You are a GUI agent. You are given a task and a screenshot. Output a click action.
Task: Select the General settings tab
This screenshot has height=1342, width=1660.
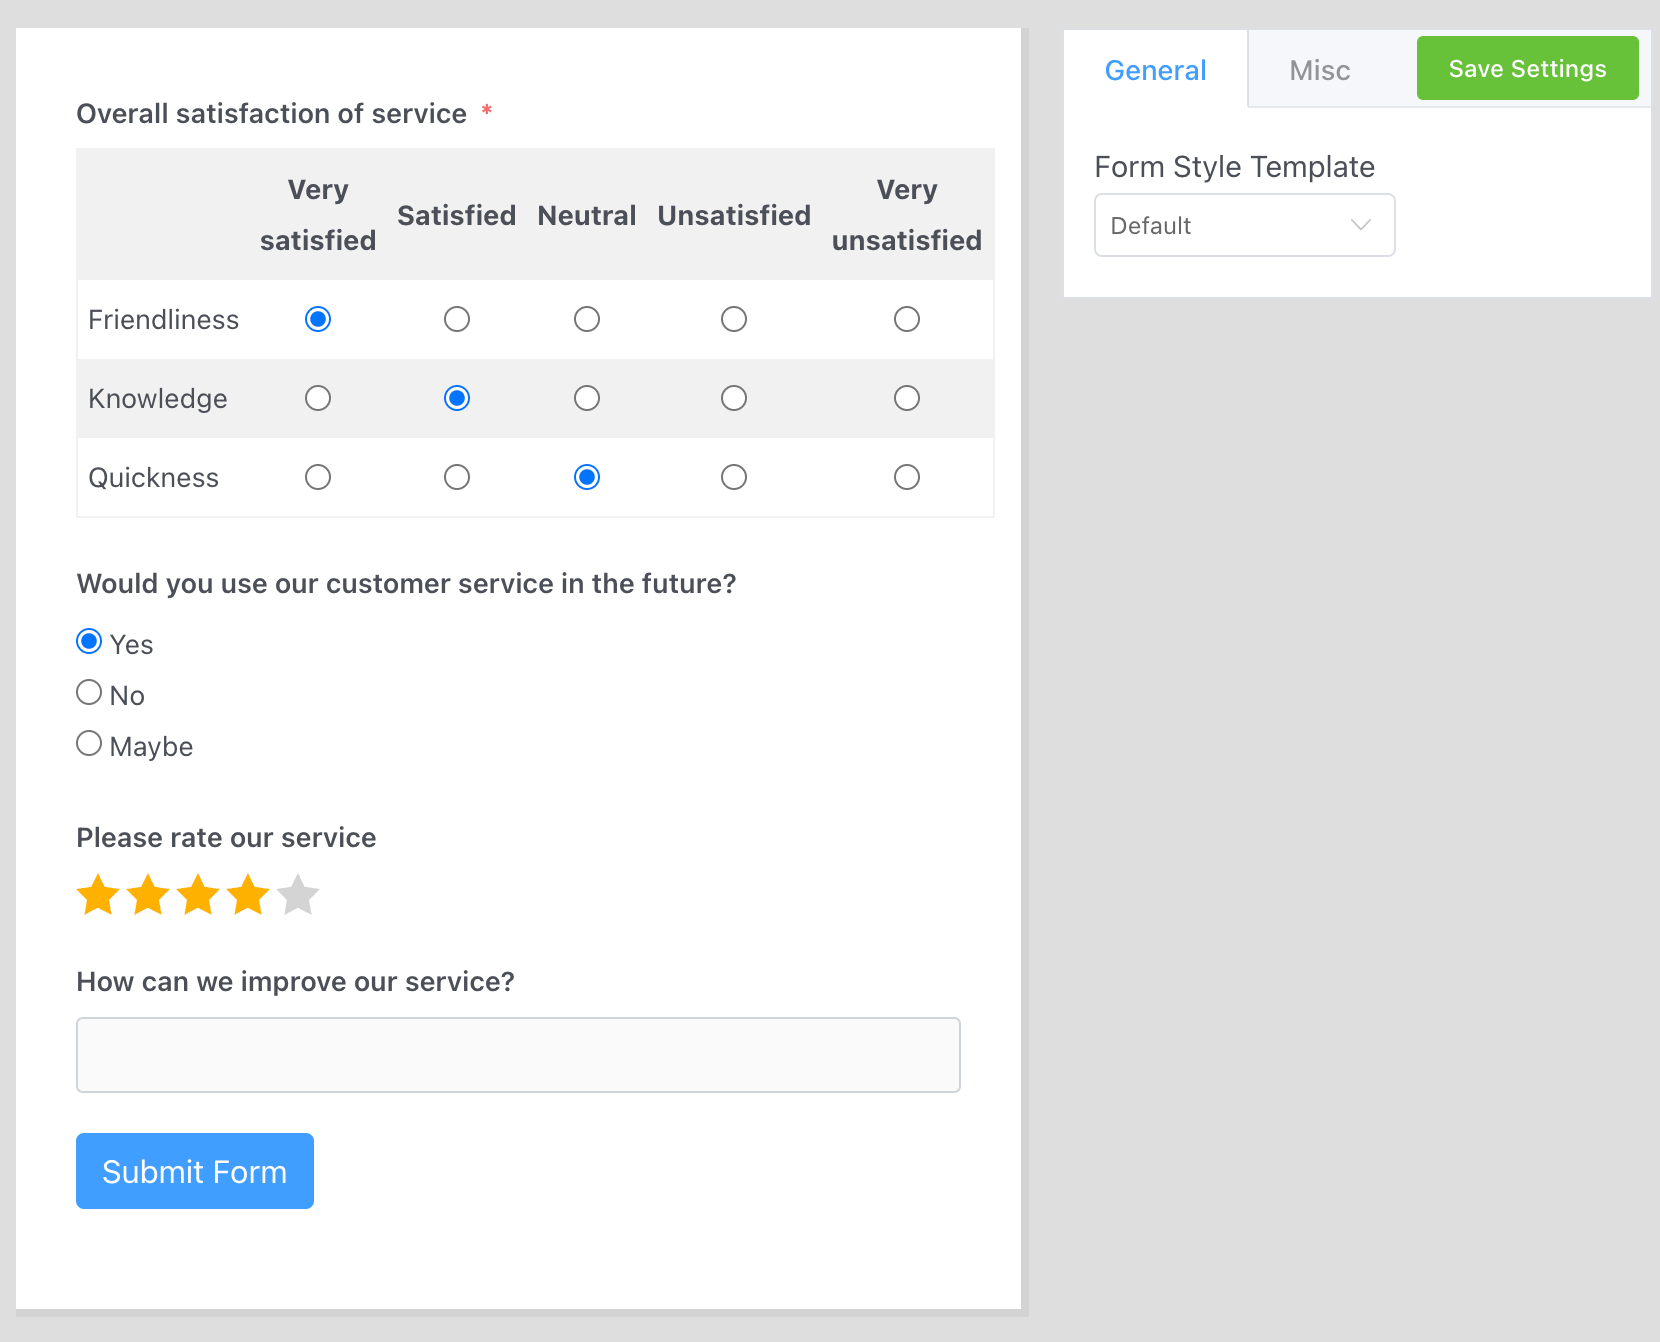point(1155,69)
